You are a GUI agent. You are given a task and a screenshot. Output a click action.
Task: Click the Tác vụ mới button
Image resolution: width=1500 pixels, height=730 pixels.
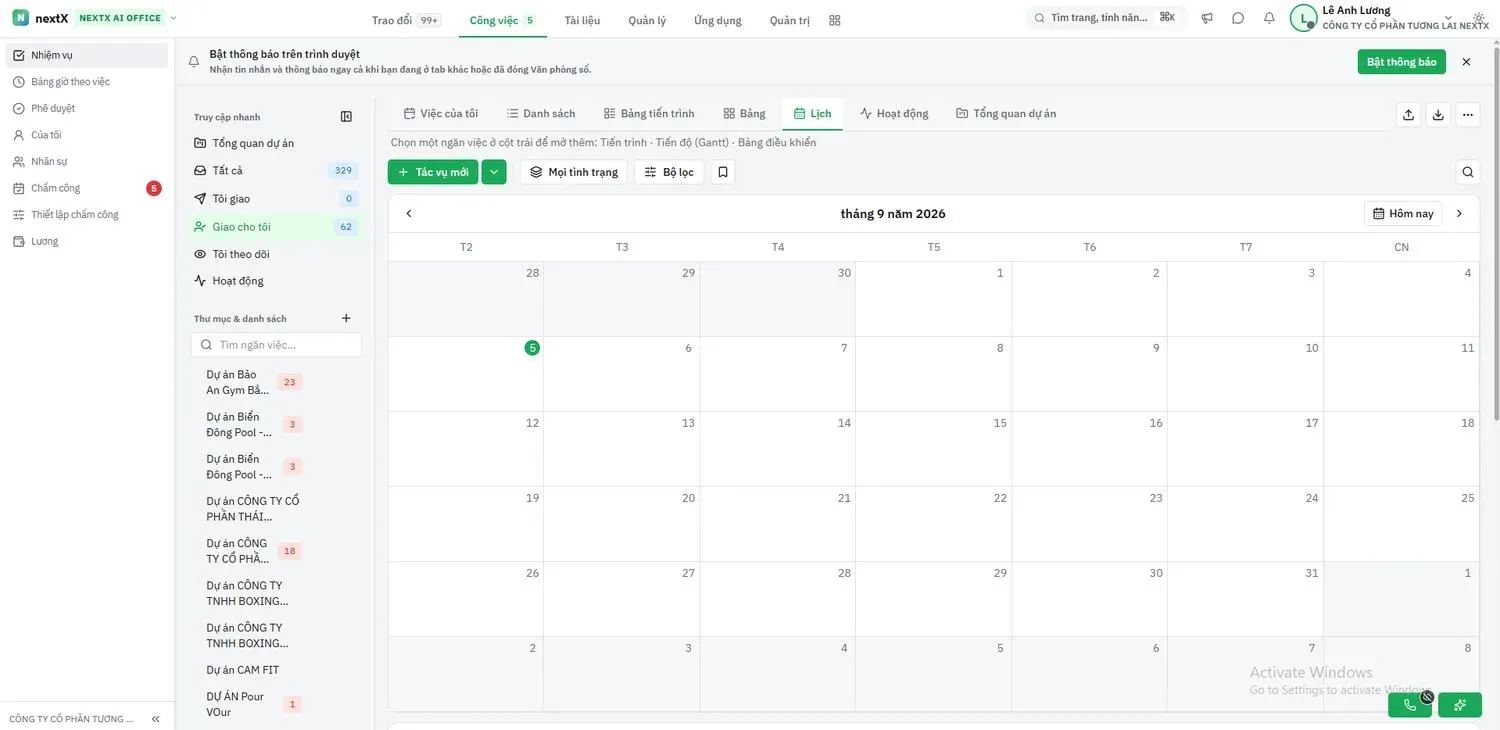[x=433, y=172]
